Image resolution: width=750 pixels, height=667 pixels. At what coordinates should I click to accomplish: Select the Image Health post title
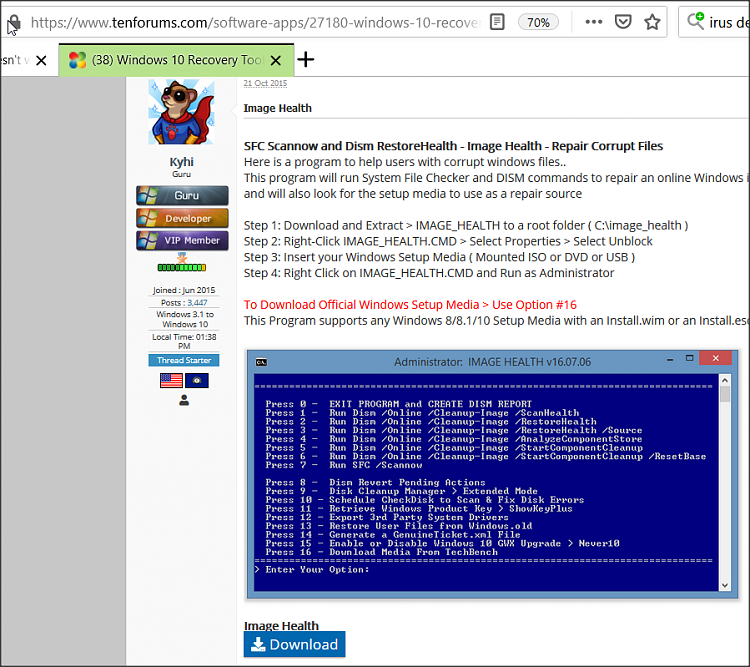pos(277,108)
